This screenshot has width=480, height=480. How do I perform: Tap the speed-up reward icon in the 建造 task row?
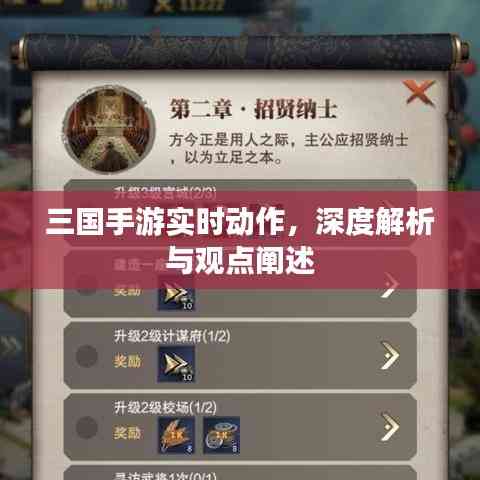(x=176, y=295)
